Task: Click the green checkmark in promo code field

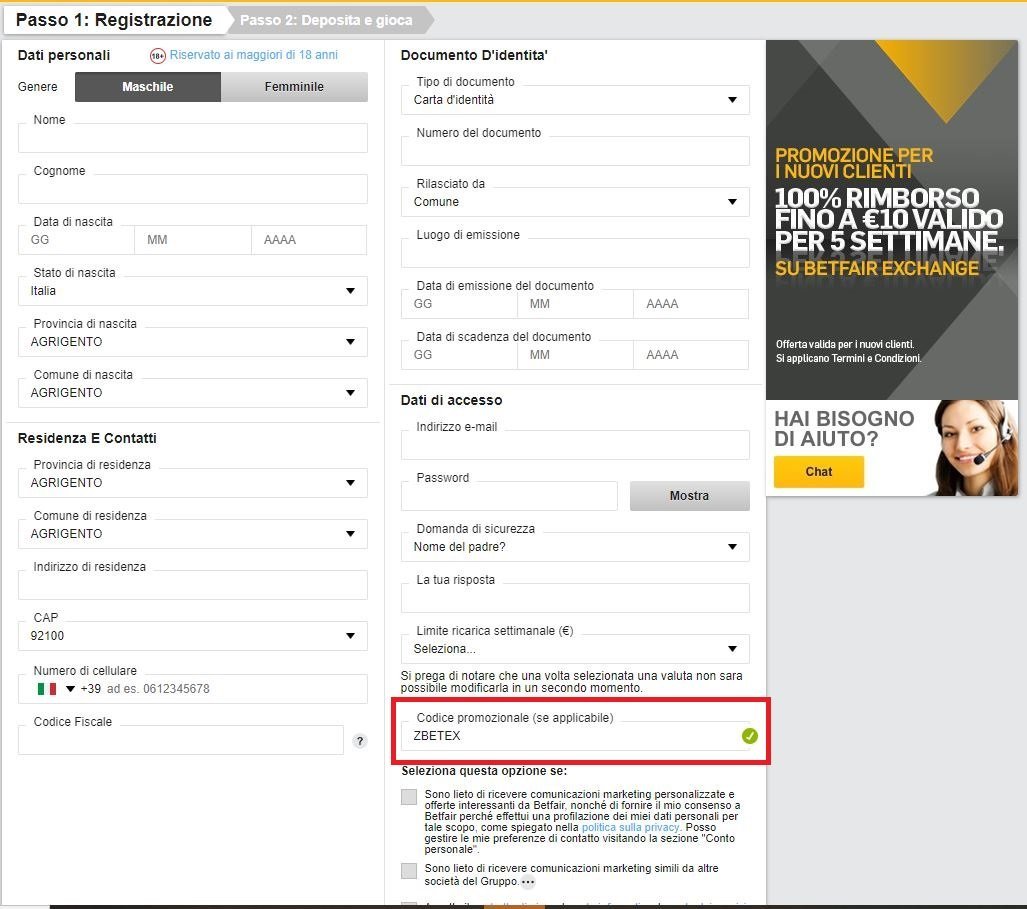Action: [750, 736]
